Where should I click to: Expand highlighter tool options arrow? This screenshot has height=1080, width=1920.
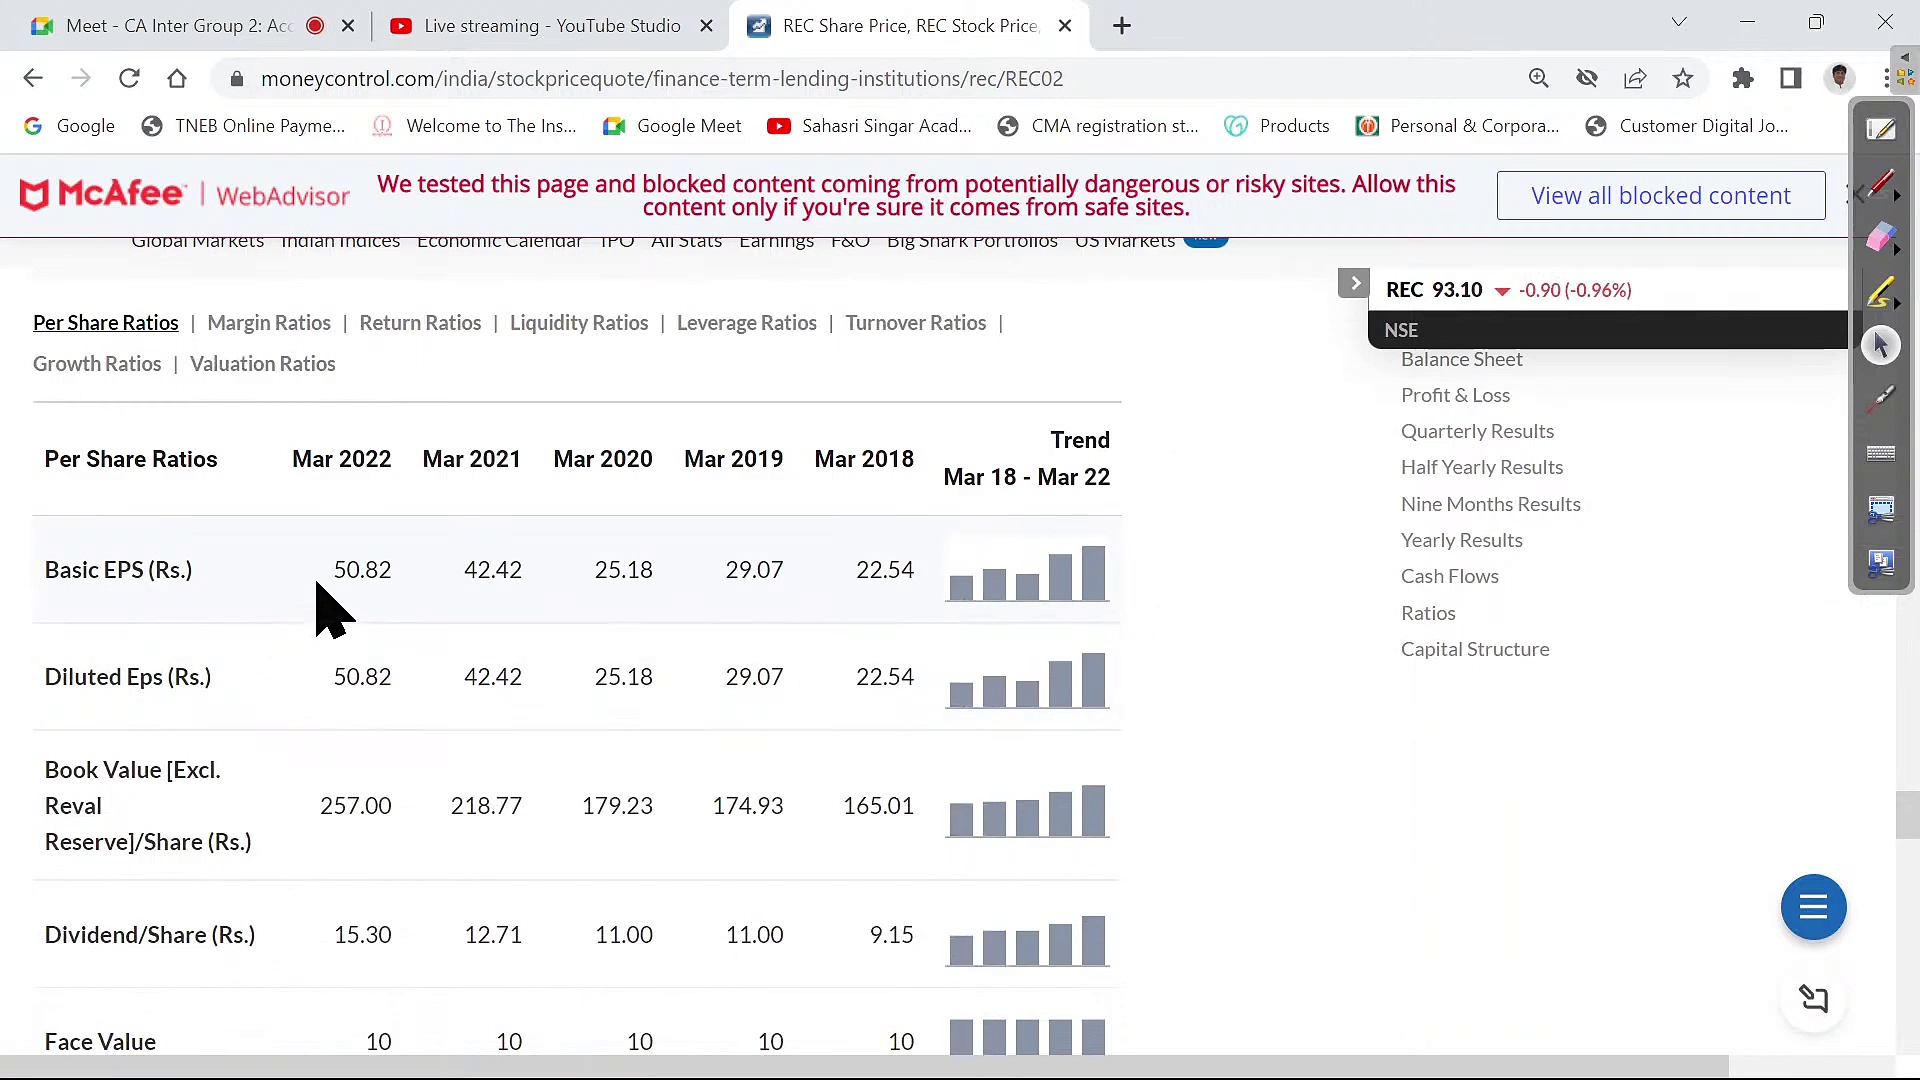1897,302
